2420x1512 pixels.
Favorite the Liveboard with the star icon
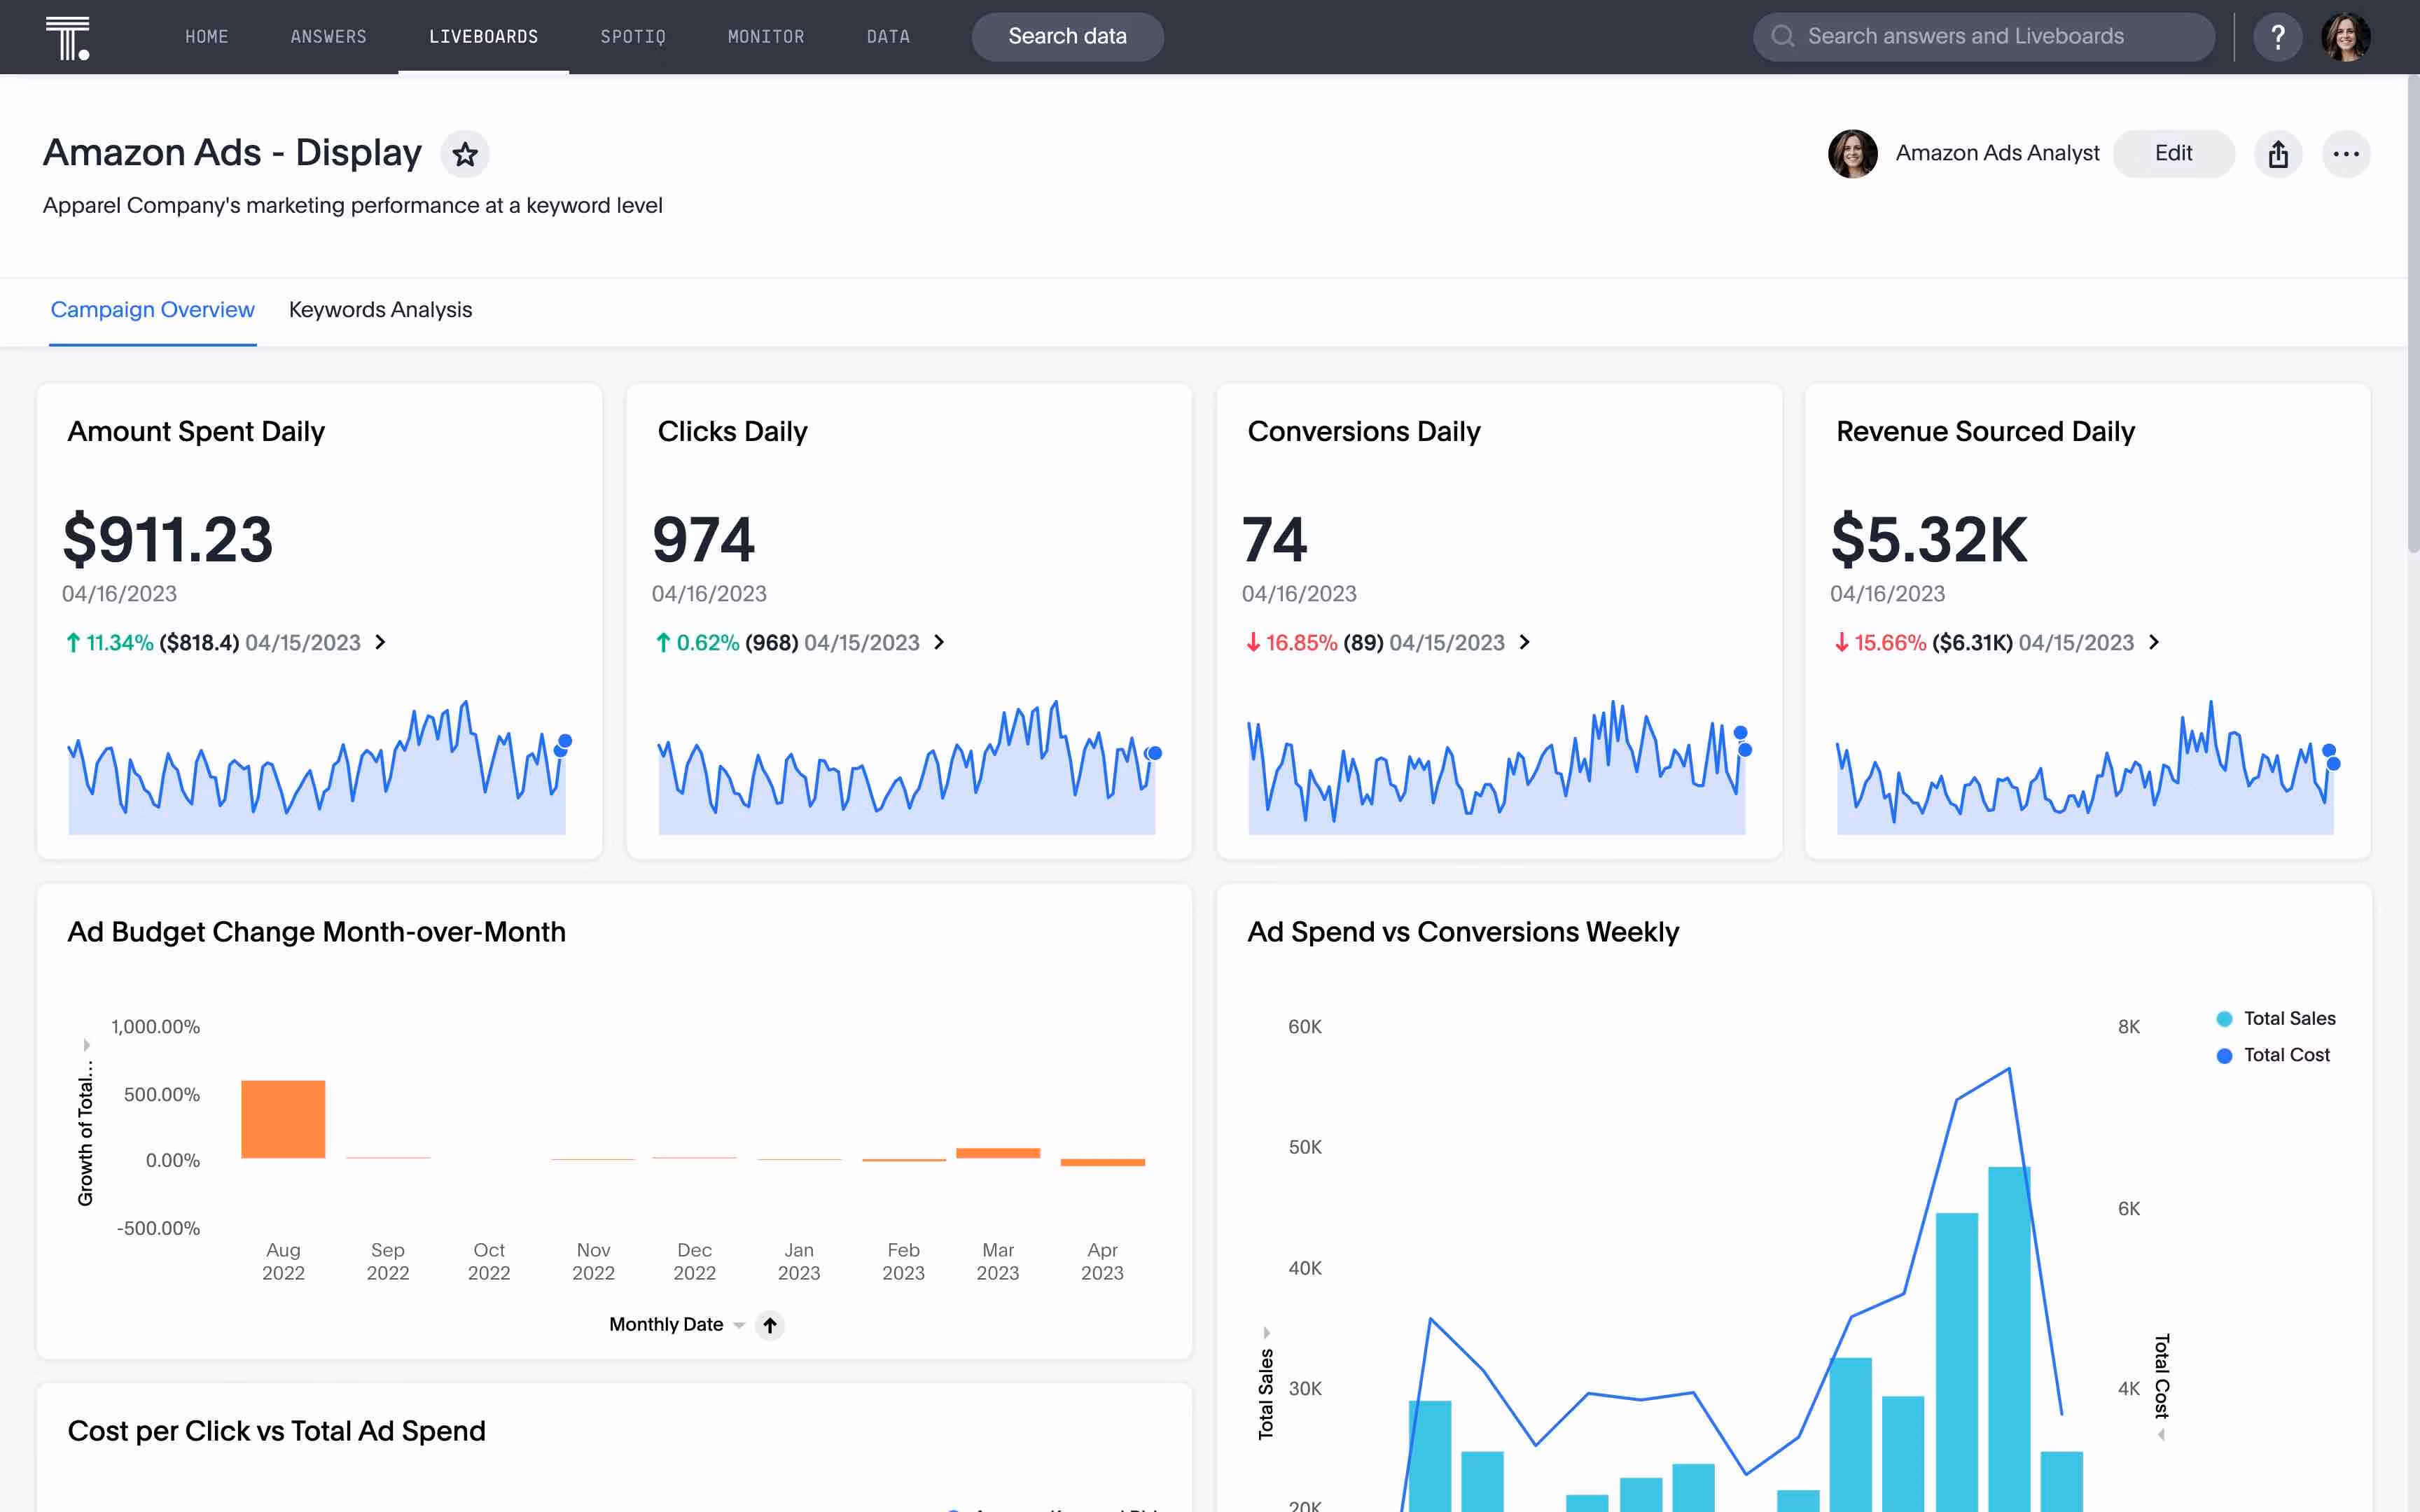[465, 154]
